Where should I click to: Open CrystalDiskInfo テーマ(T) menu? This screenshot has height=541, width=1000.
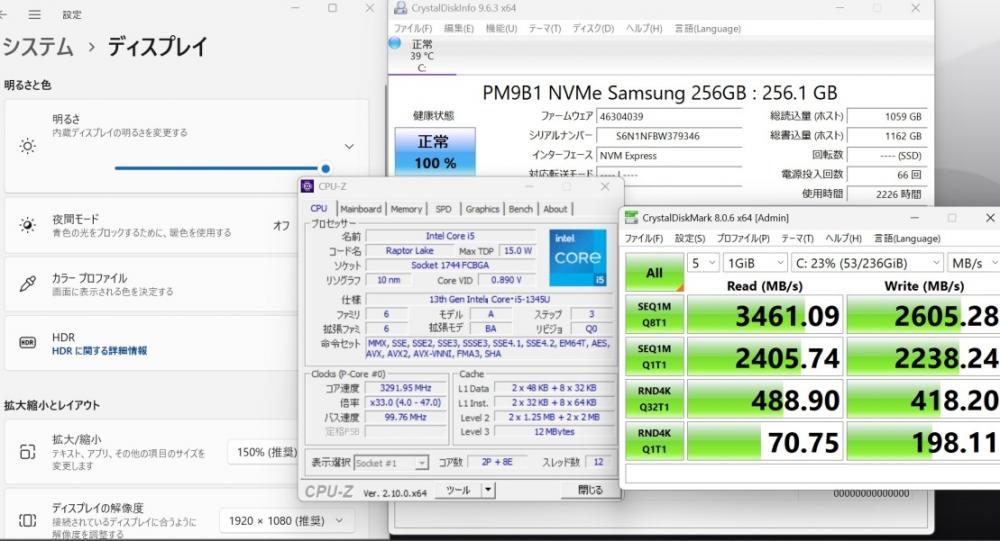pos(545,29)
